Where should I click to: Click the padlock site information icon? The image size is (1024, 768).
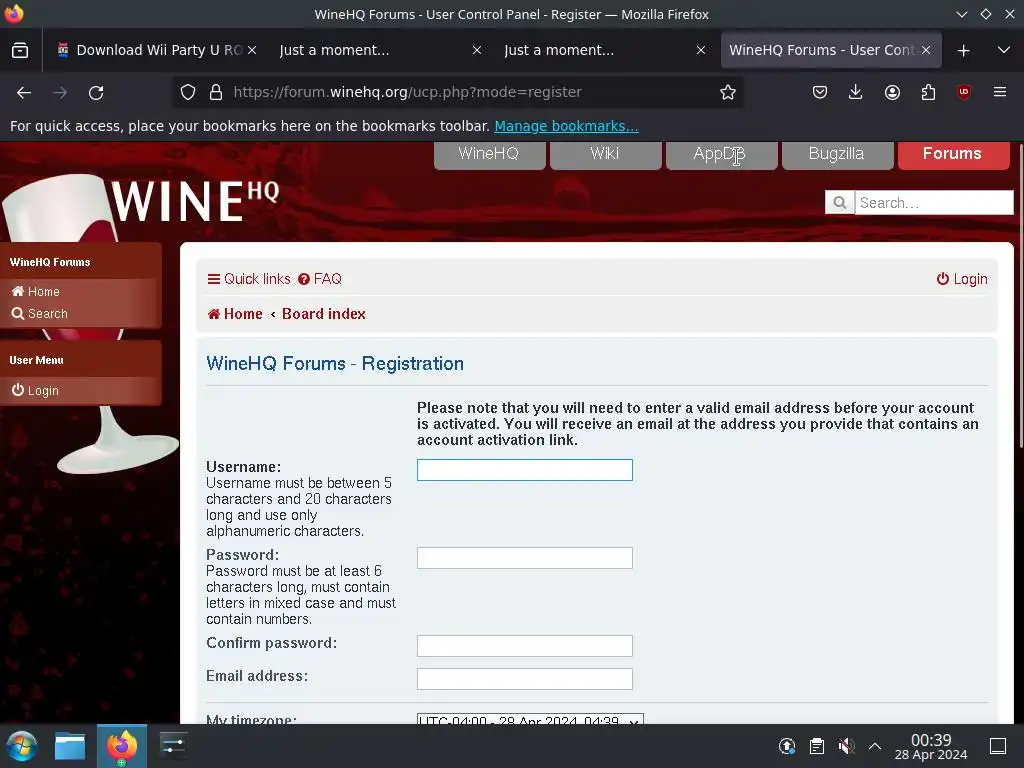coord(216,93)
